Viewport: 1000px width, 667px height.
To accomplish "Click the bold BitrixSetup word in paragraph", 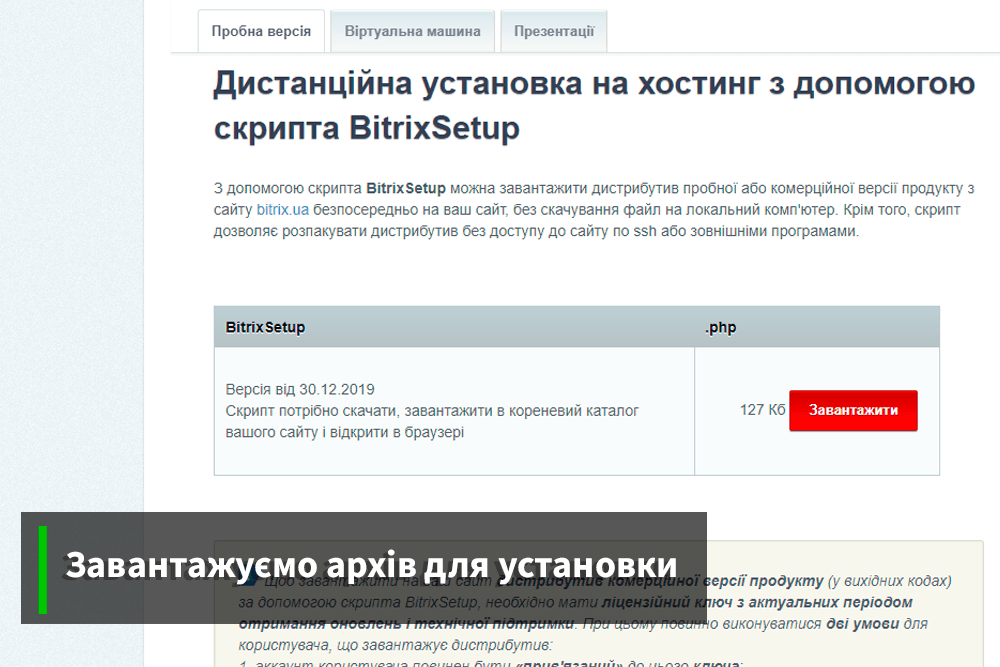I will [x=406, y=188].
